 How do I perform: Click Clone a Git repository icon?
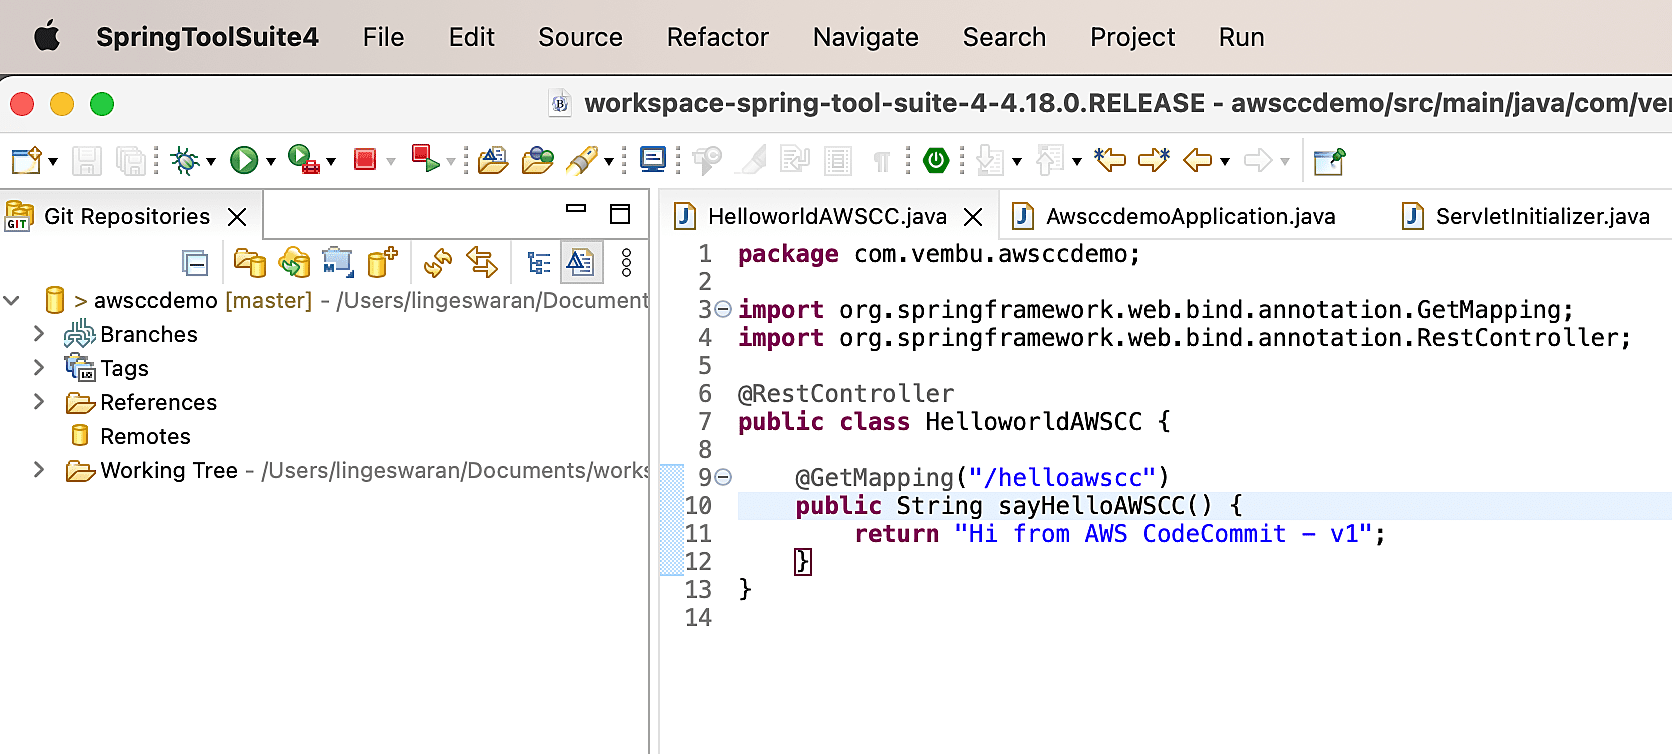pos(294,263)
